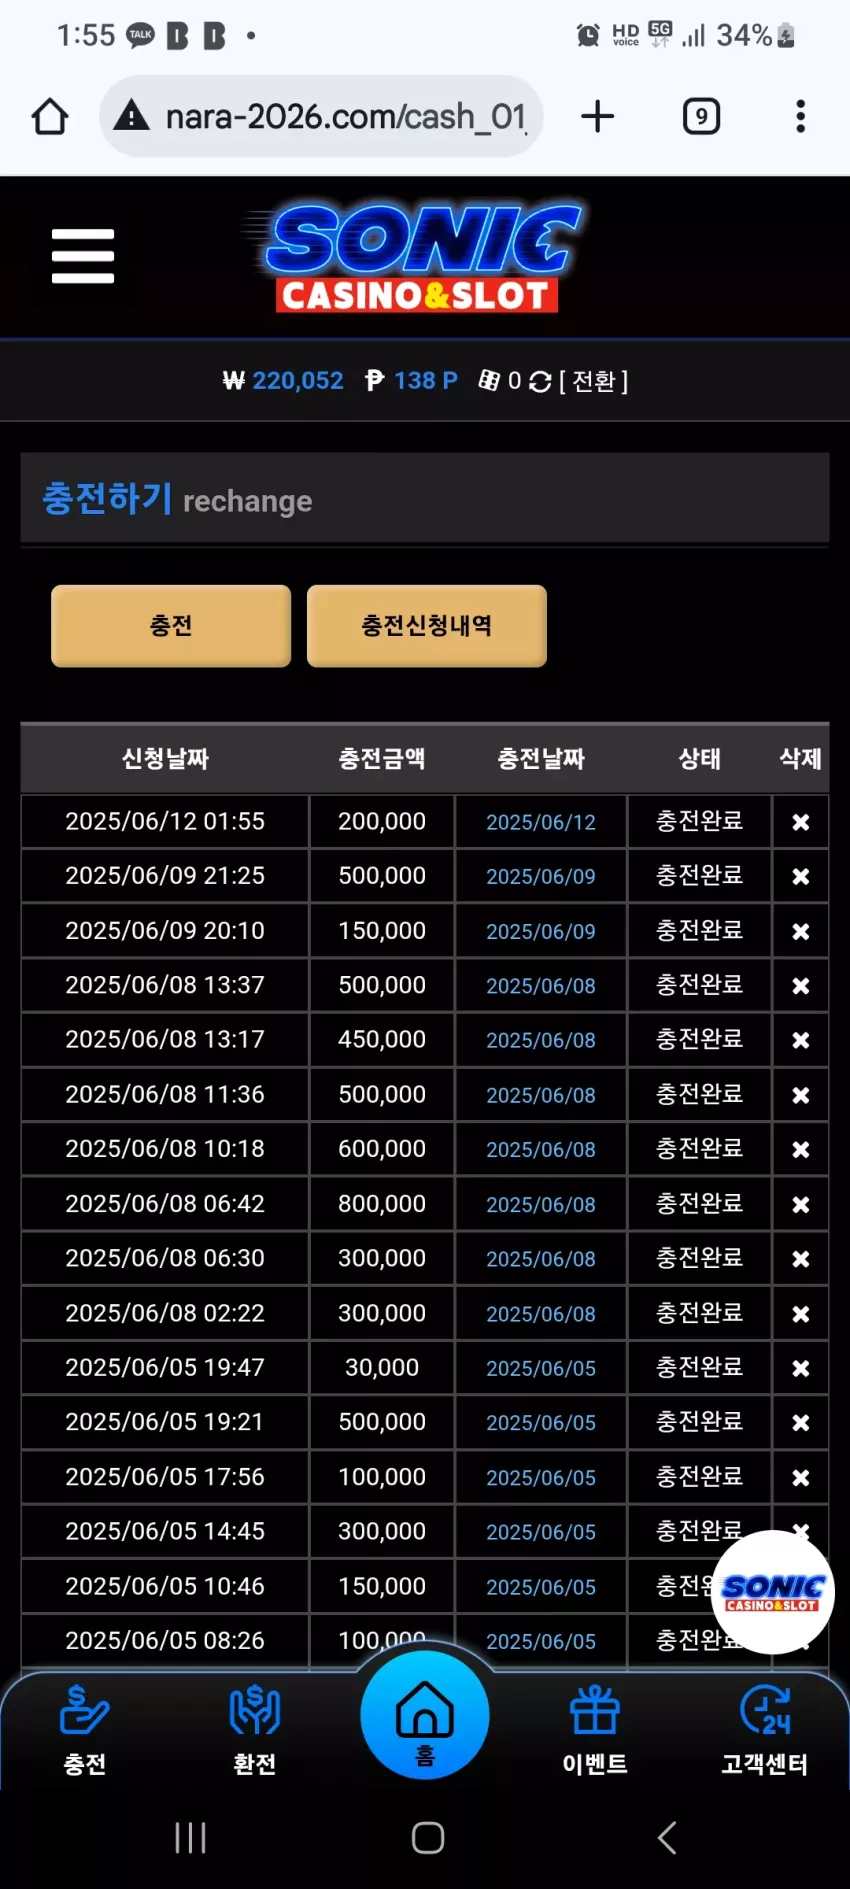Image resolution: width=850 pixels, height=1889 pixels.
Task: Show open tabs counter
Action: [701, 117]
